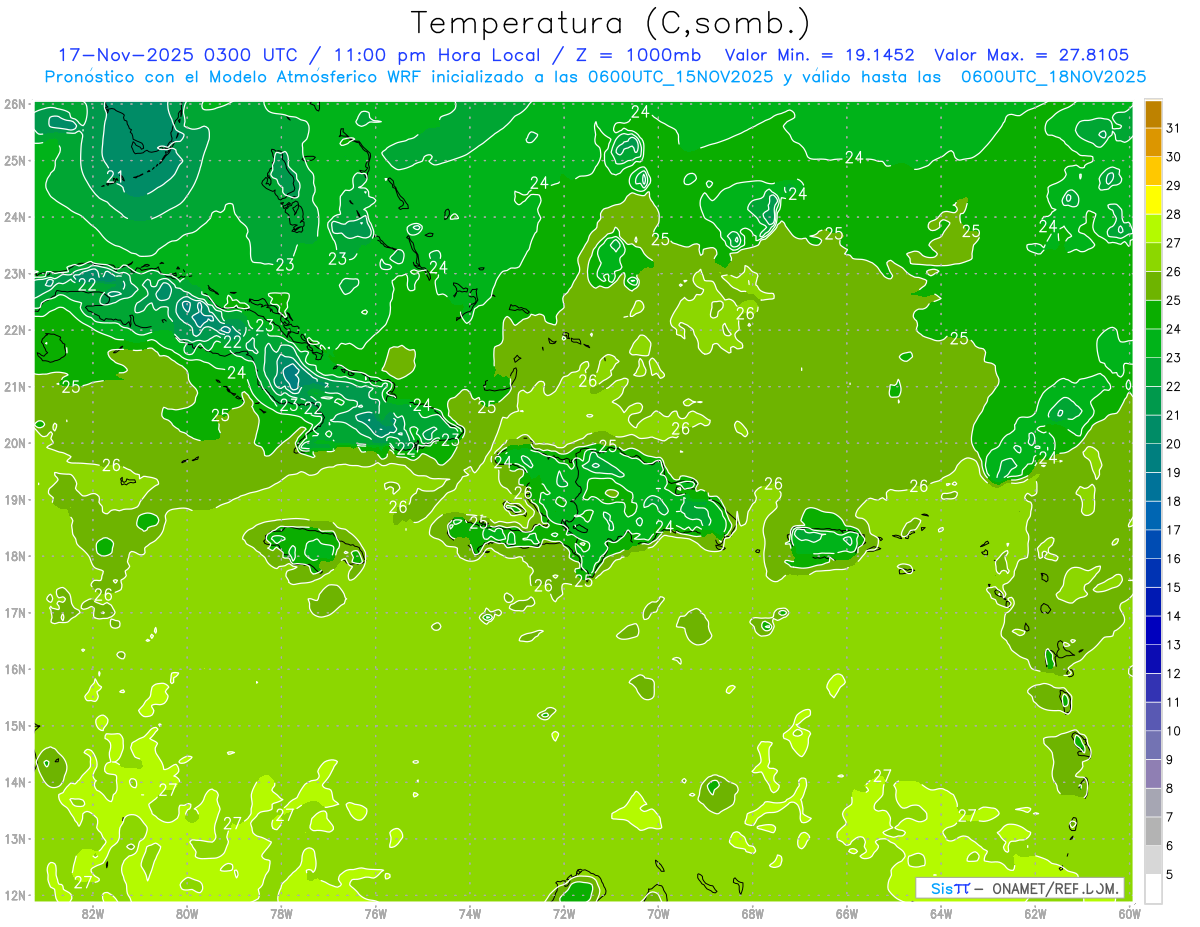Select the '68W' longitude axis label
Viewport: 1200px width, 927px height.
coord(753,913)
